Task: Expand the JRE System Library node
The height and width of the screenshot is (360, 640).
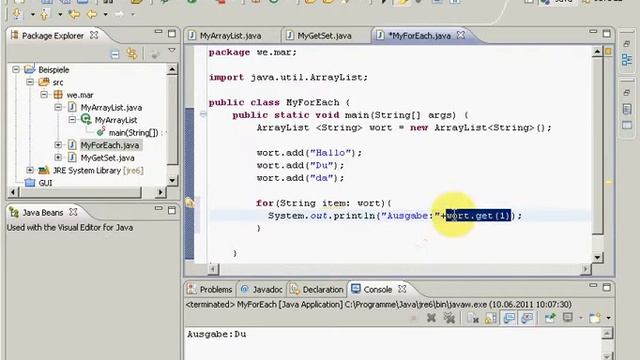Action: [x=30, y=170]
